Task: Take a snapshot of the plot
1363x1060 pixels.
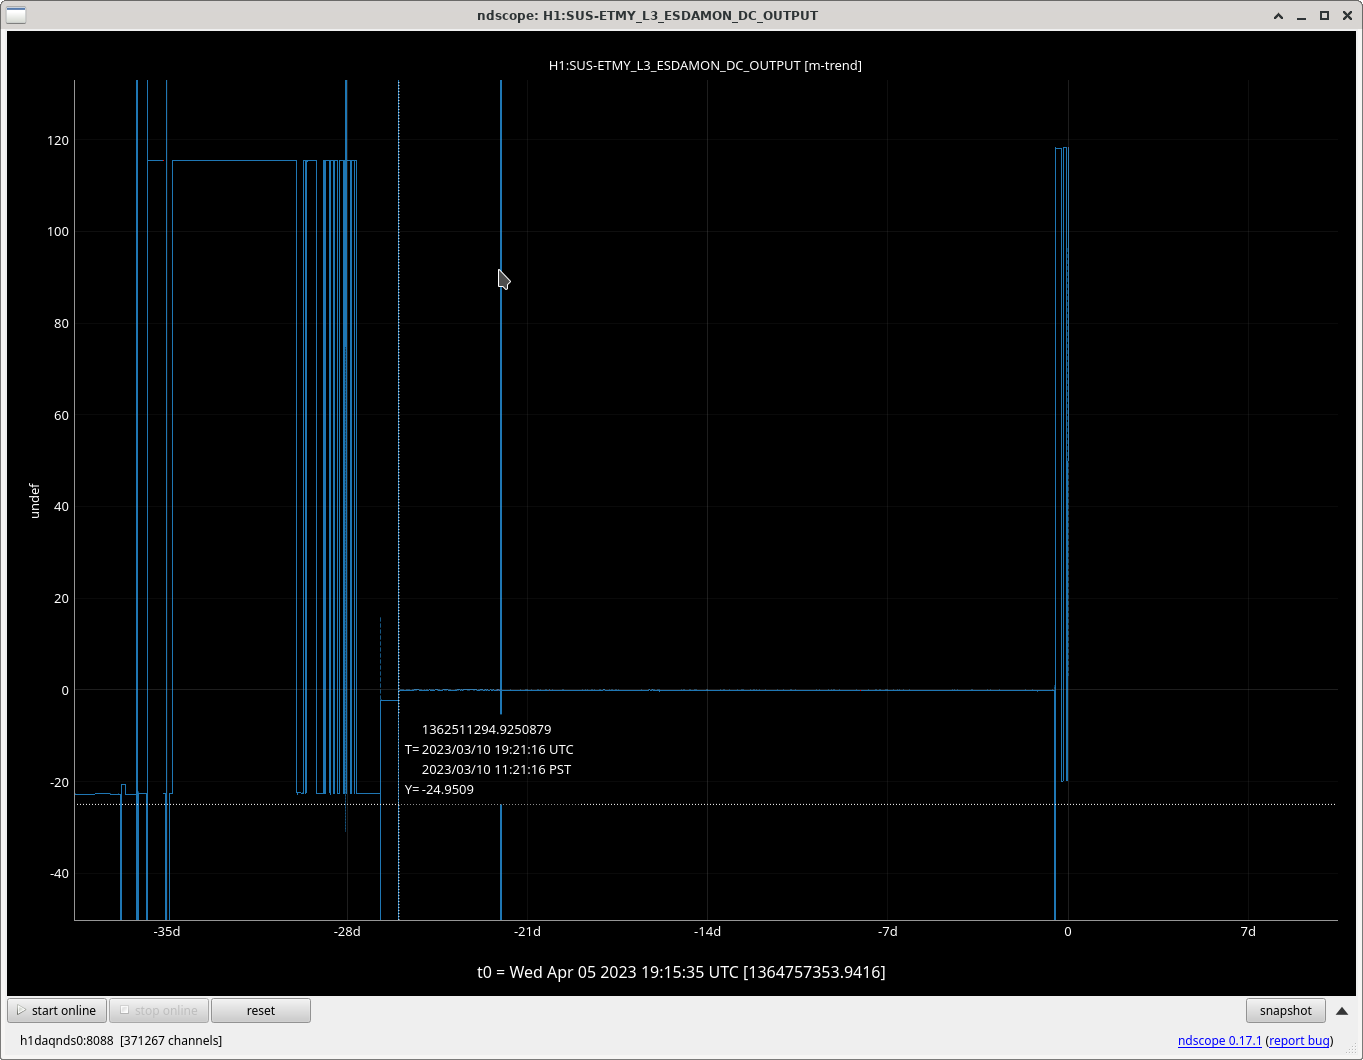Action: click(1286, 1010)
